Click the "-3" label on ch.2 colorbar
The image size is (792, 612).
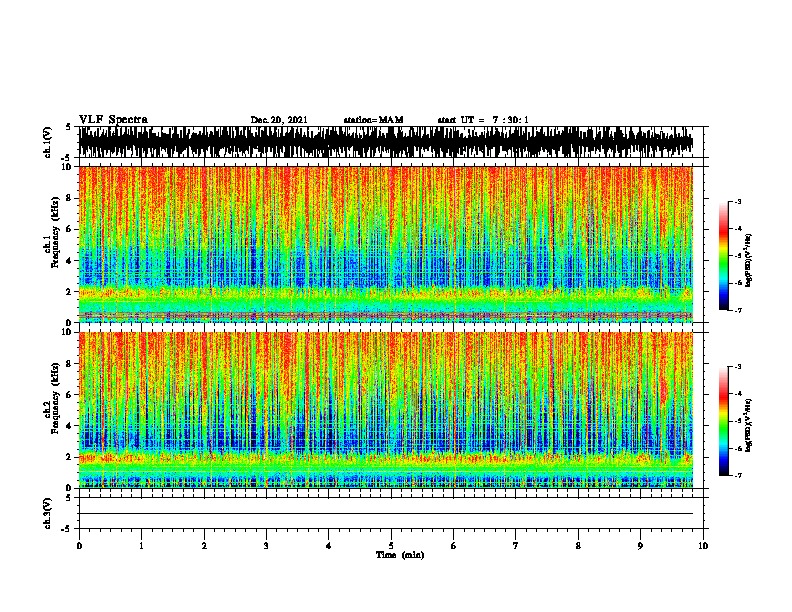click(x=737, y=367)
